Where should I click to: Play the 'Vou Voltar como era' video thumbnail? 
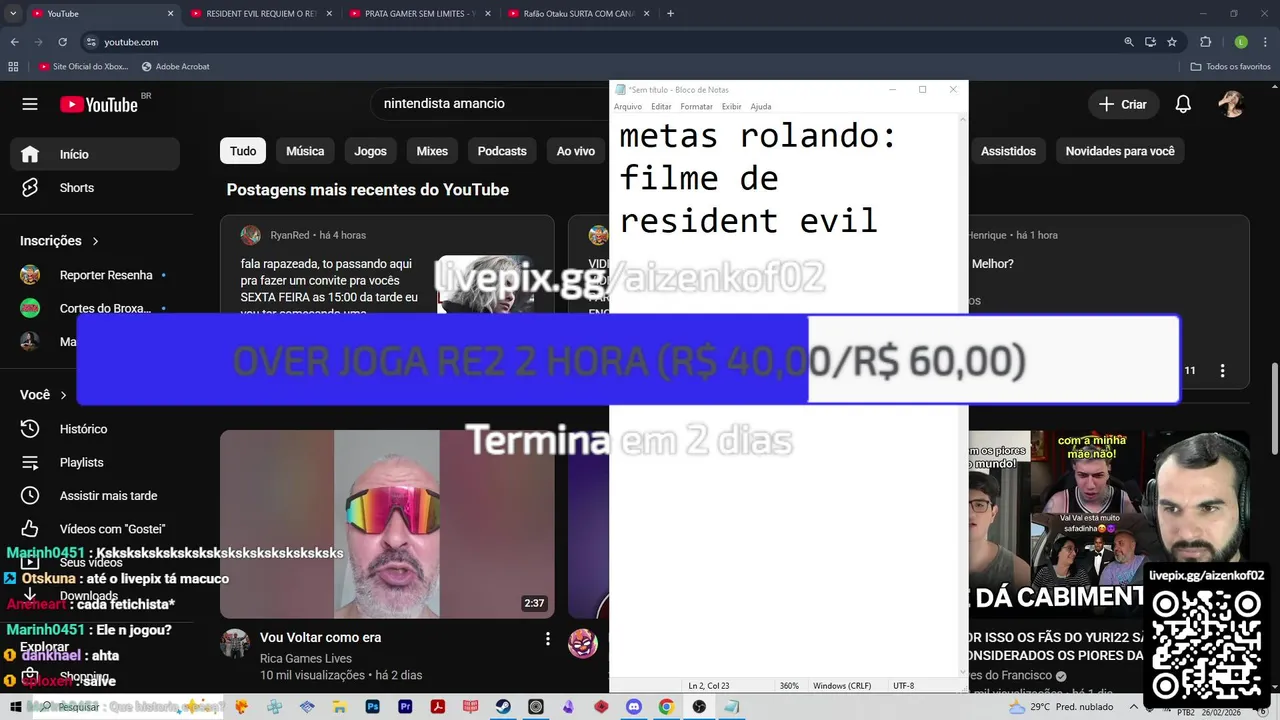[x=387, y=524]
